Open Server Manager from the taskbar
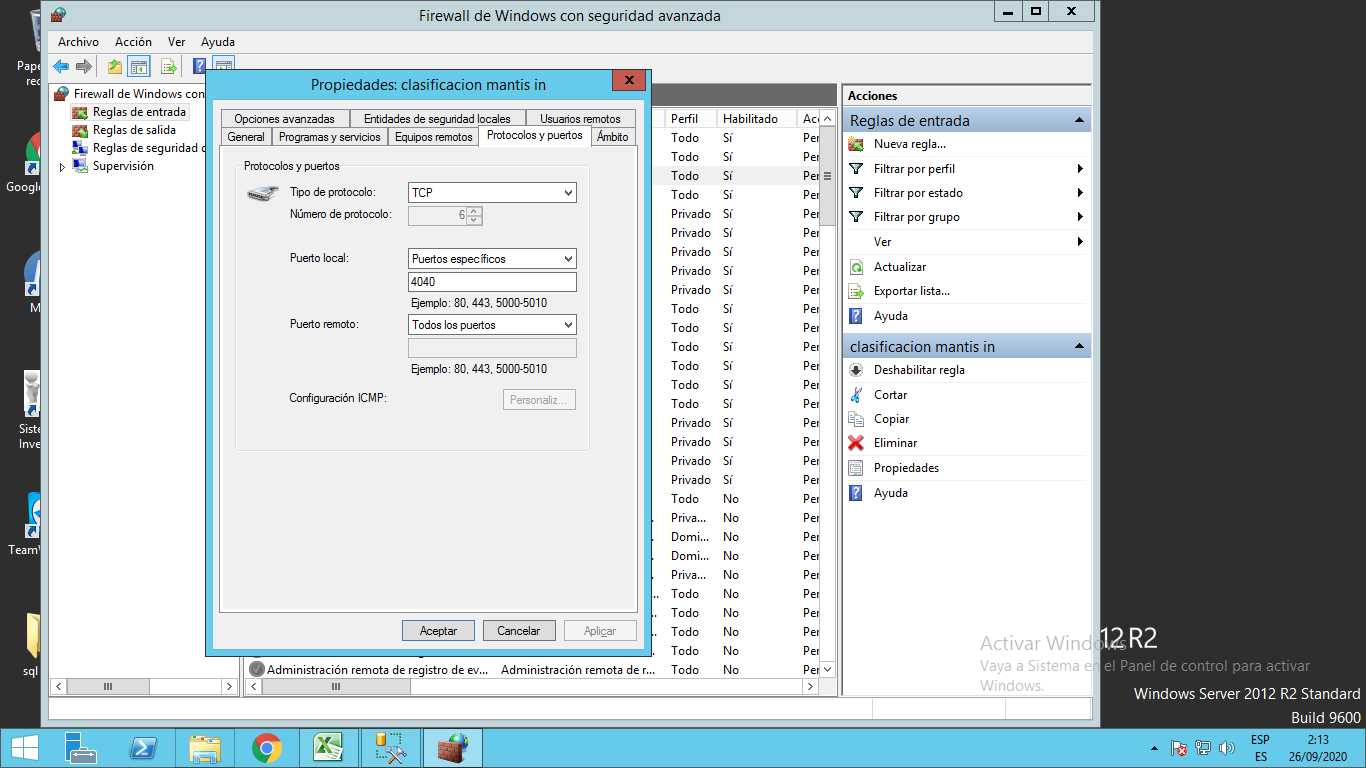 coord(81,748)
